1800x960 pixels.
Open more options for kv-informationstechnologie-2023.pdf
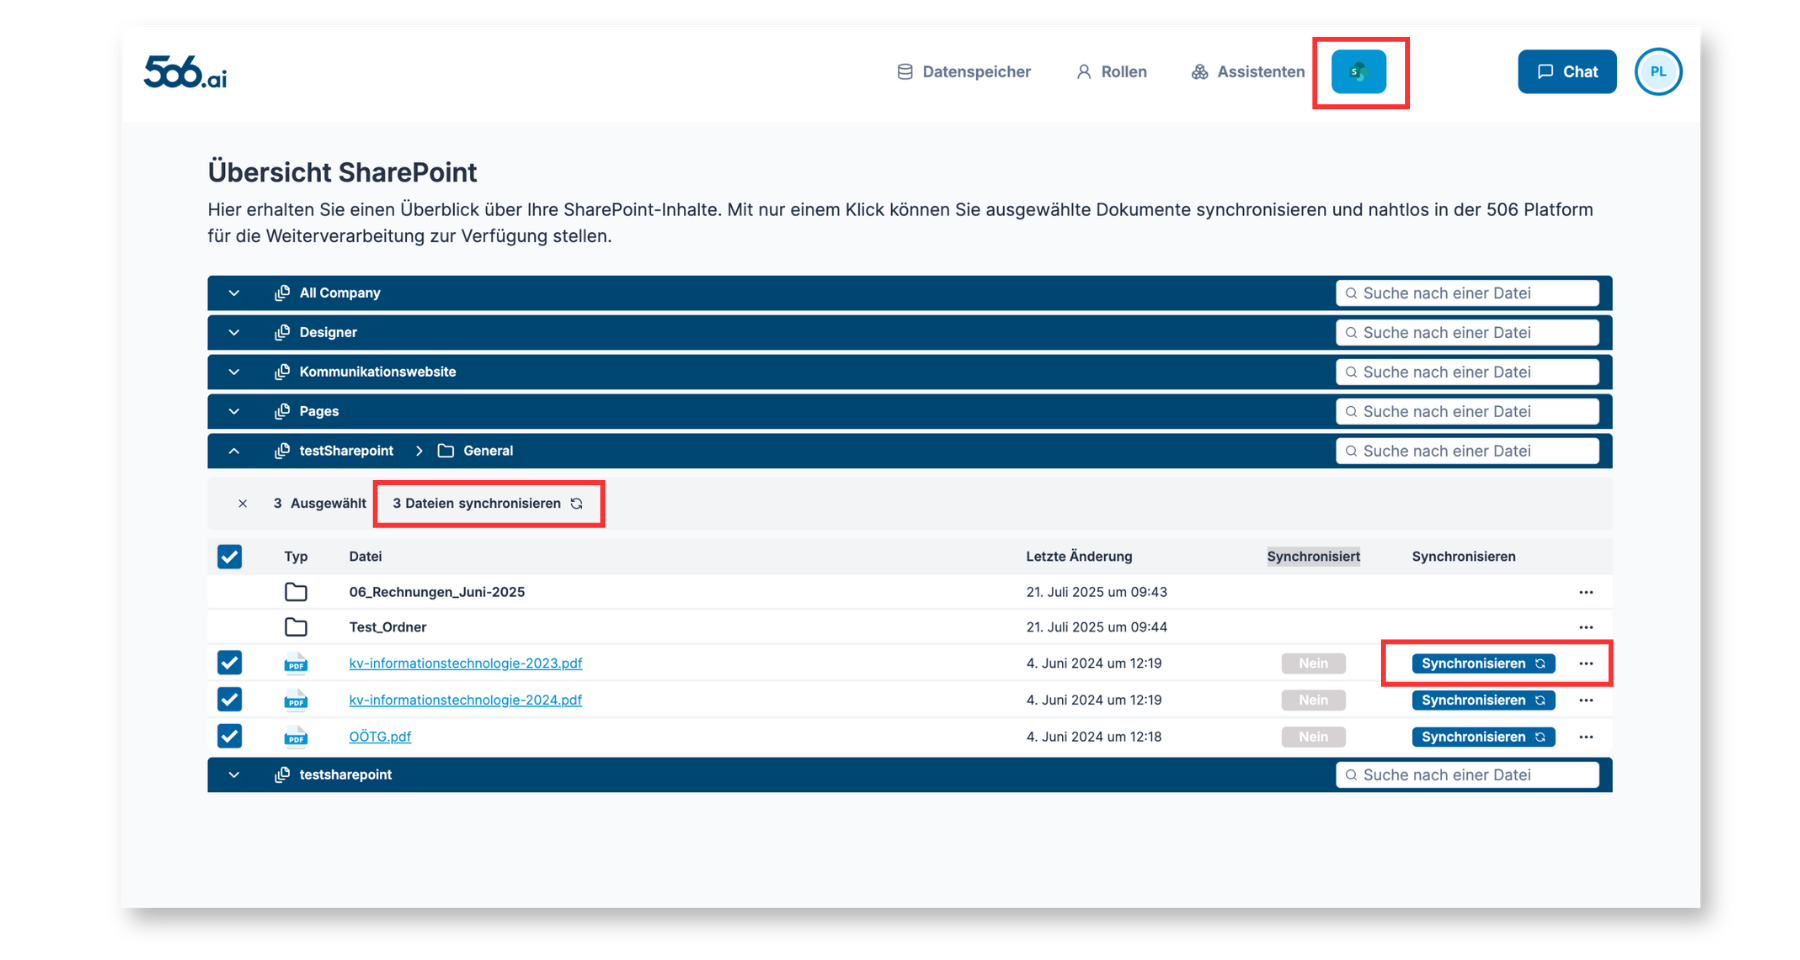1586,663
